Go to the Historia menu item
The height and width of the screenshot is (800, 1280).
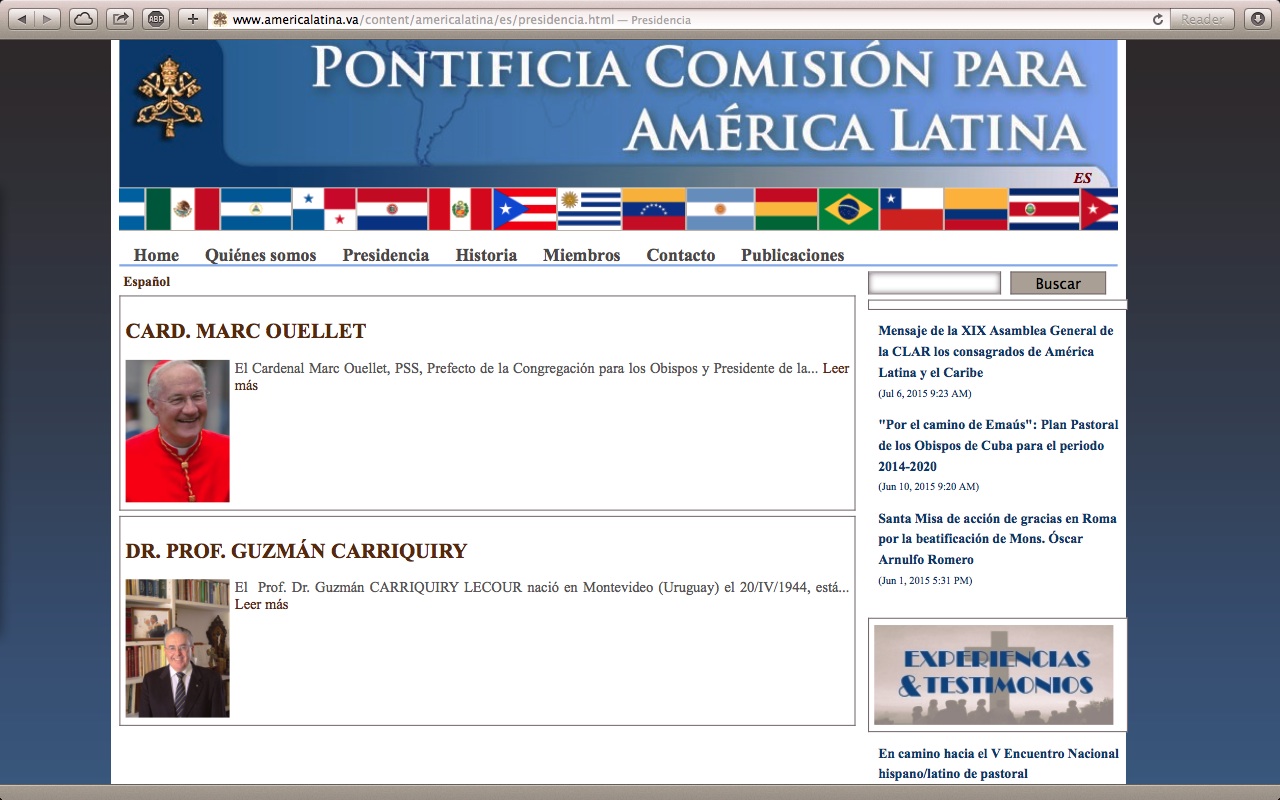tap(486, 255)
